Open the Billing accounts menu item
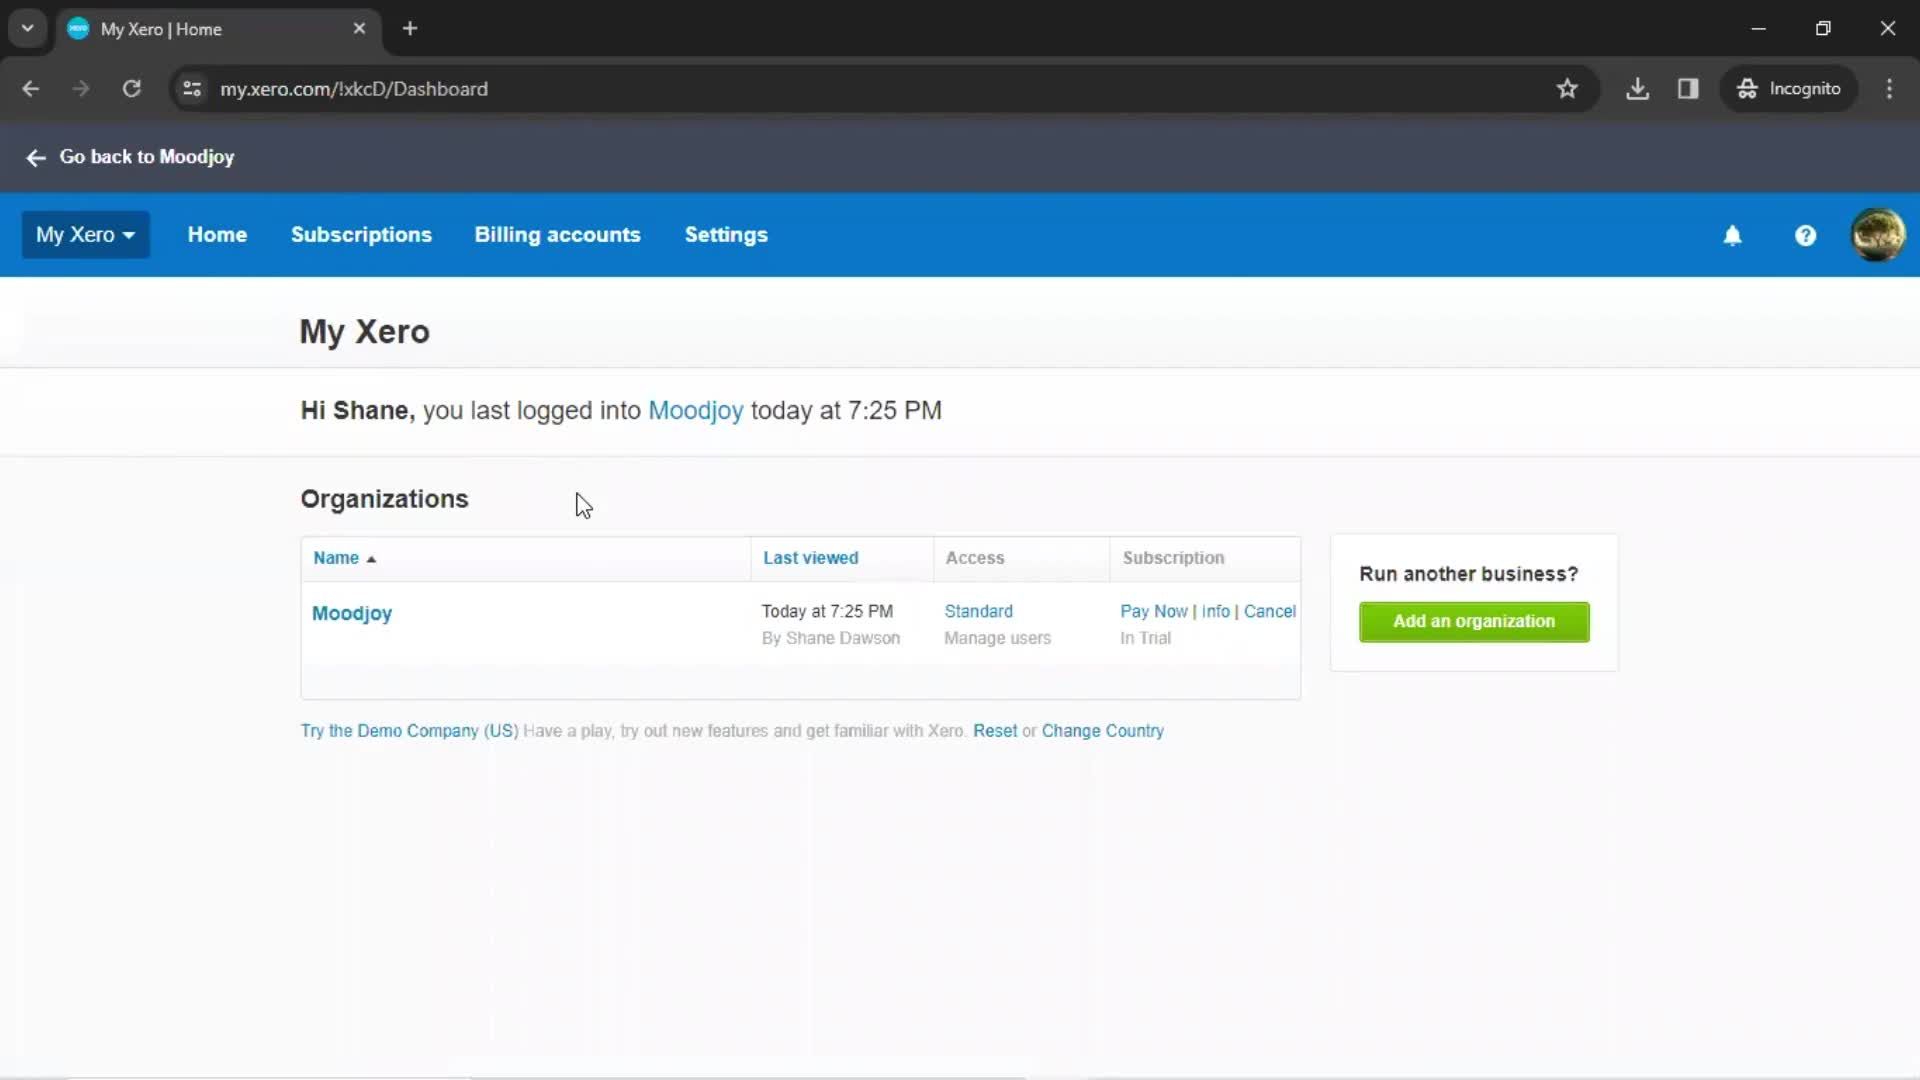This screenshot has height=1080, width=1920. tap(557, 235)
